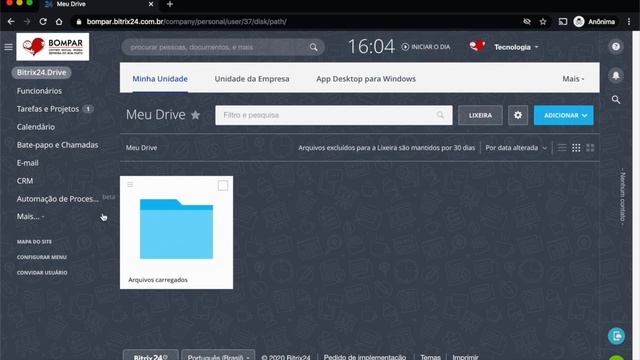The image size is (640, 360).
Task: Click the BOMPAR company logo
Action: 53,47
